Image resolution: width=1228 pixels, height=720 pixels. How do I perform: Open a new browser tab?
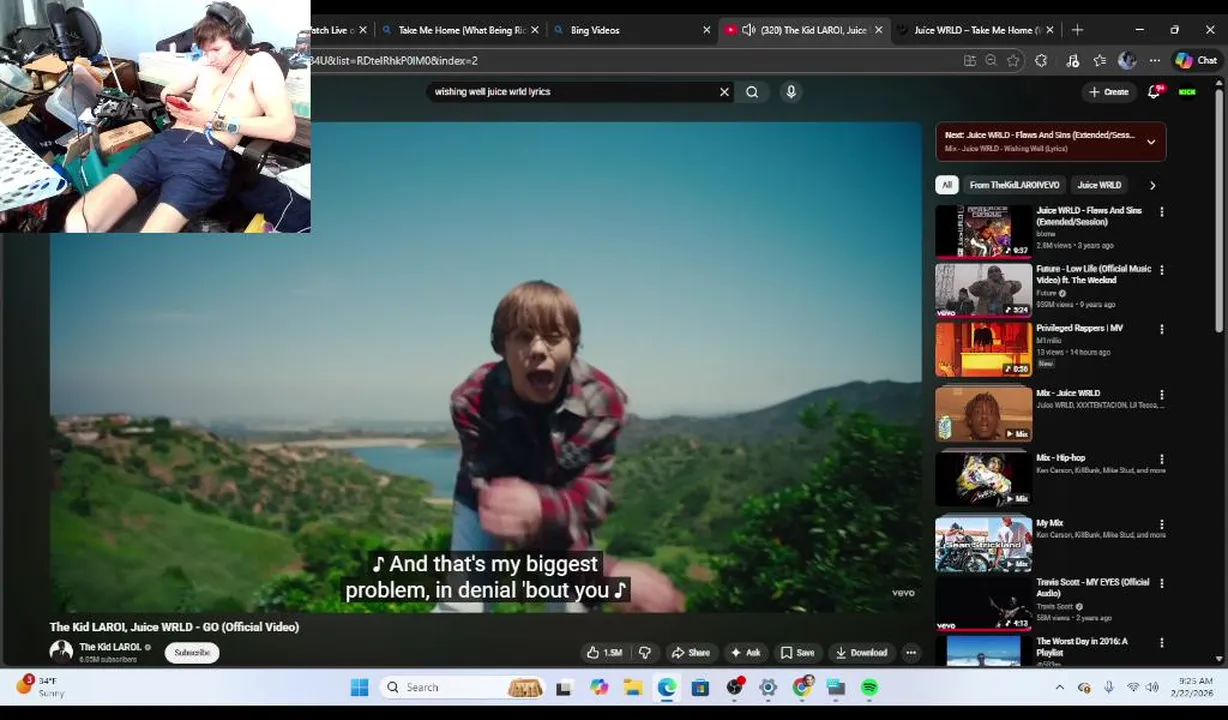(1077, 30)
